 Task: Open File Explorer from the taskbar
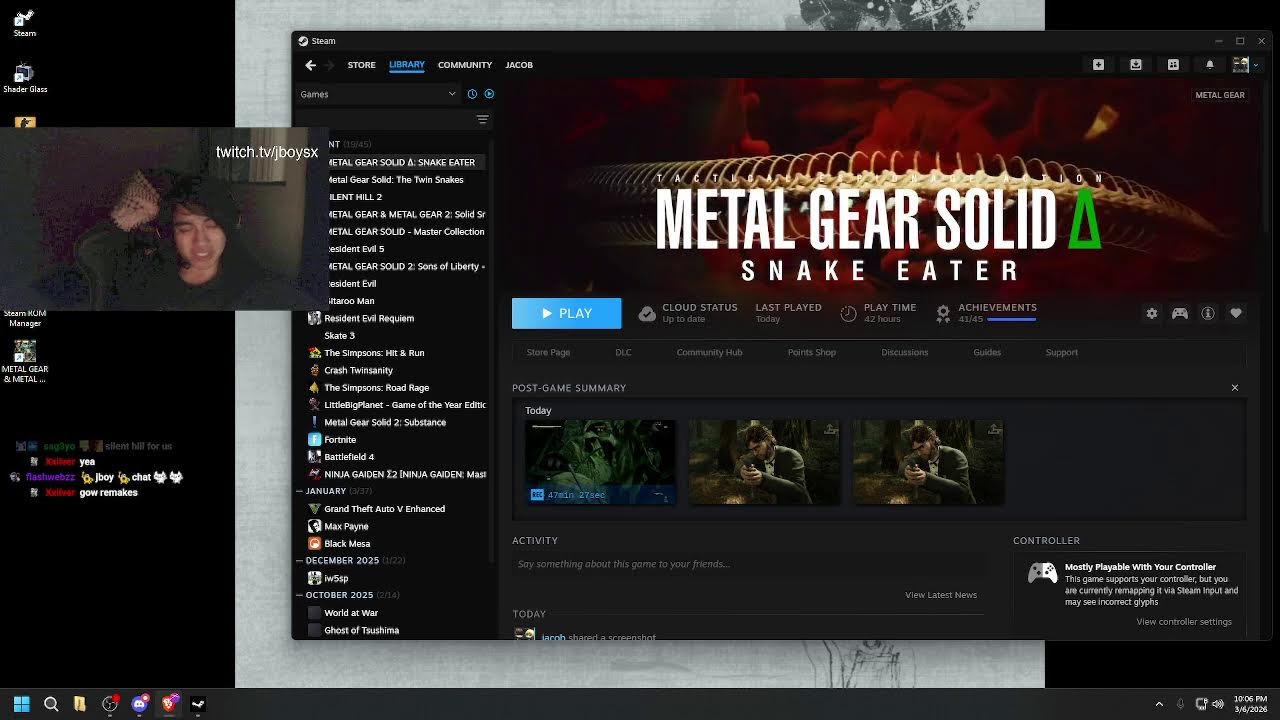[x=80, y=704]
